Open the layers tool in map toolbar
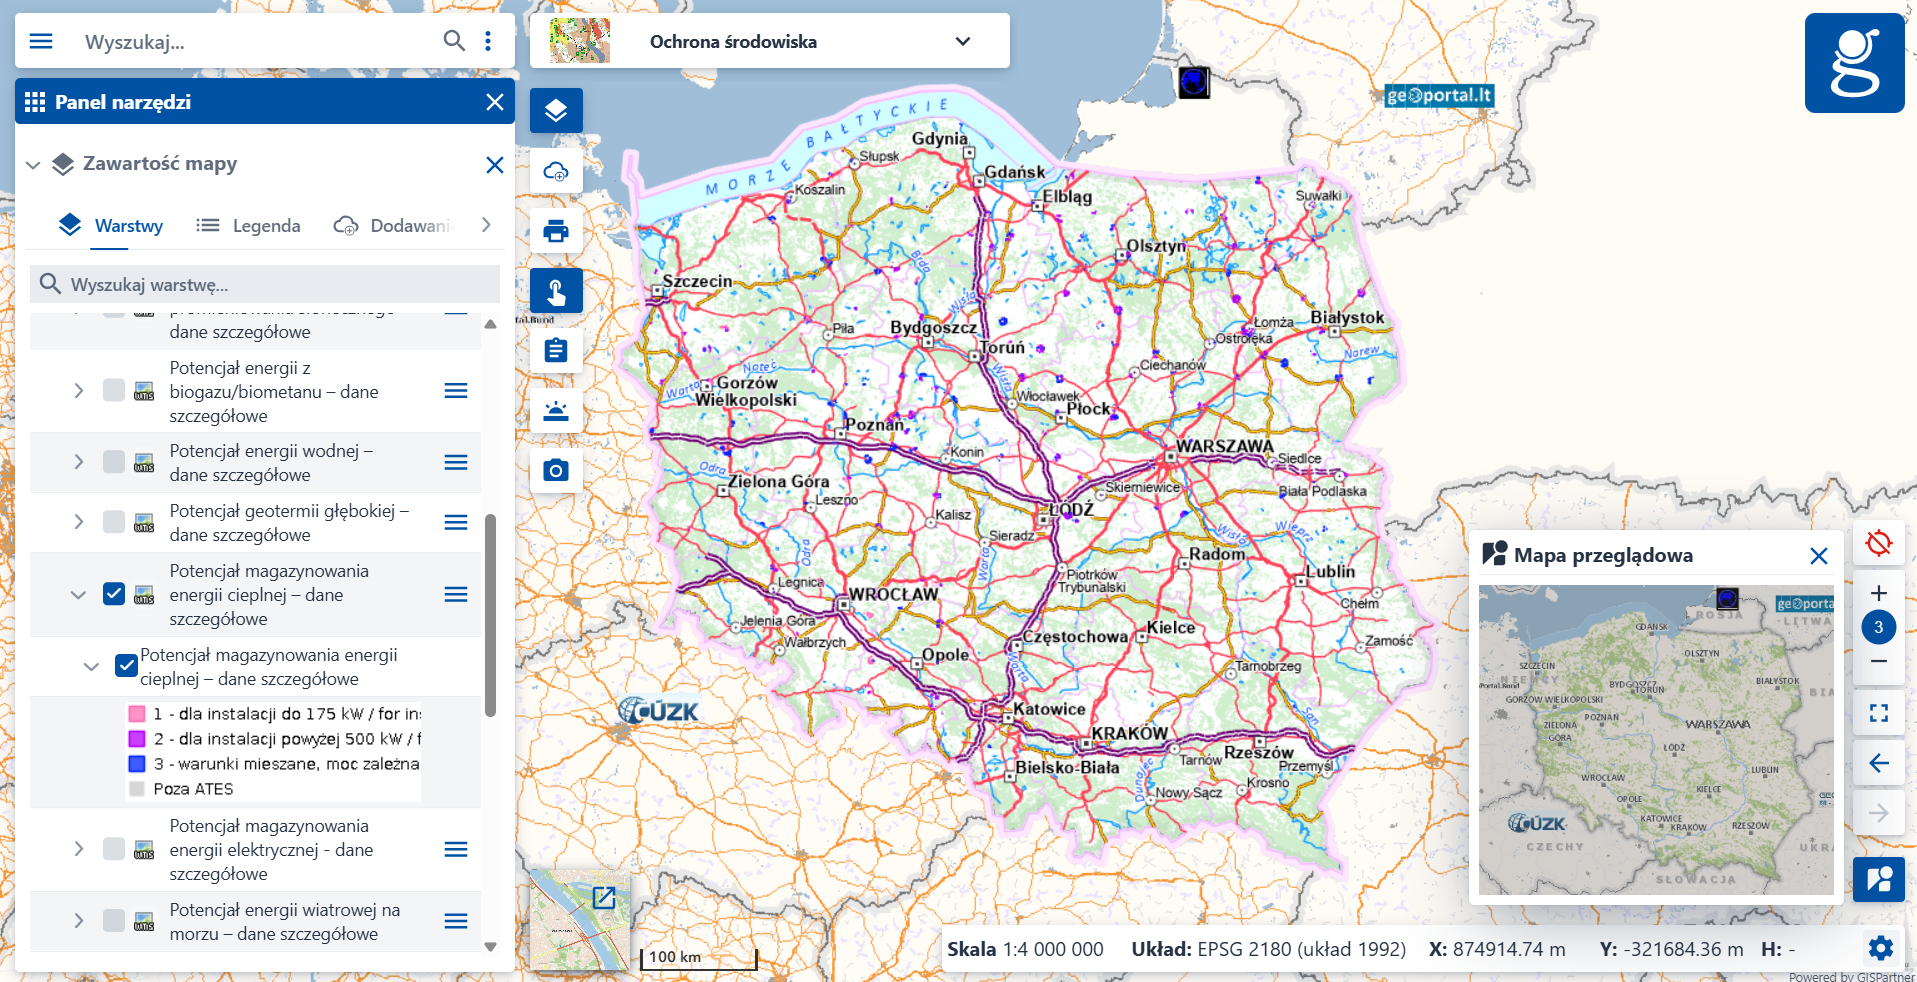The width and height of the screenshot is (1917, 982). pos(556,111)
